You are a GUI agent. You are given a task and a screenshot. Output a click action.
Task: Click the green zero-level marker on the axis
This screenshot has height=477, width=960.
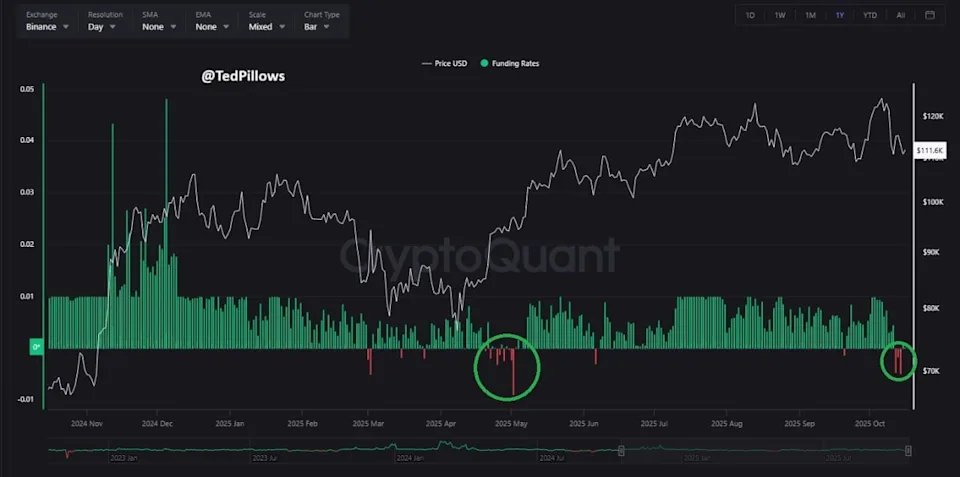(37, 348)
